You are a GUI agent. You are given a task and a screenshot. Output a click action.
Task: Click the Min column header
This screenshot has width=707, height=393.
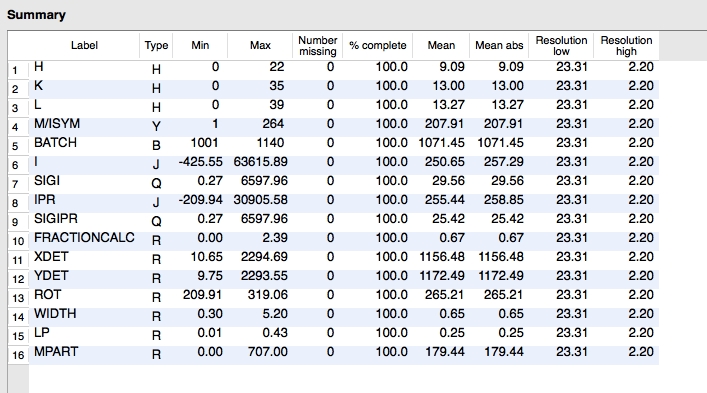(x=200, y=46)
